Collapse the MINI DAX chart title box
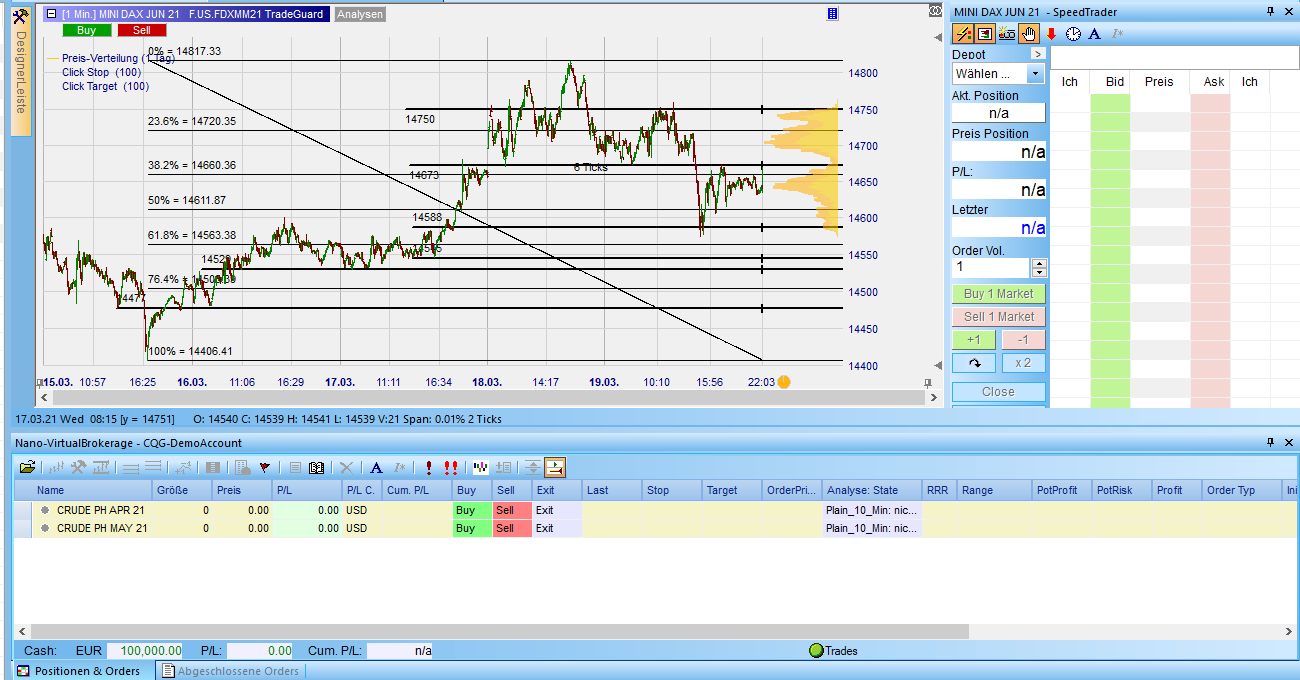Screen dimensions: 1300x680 51,14
